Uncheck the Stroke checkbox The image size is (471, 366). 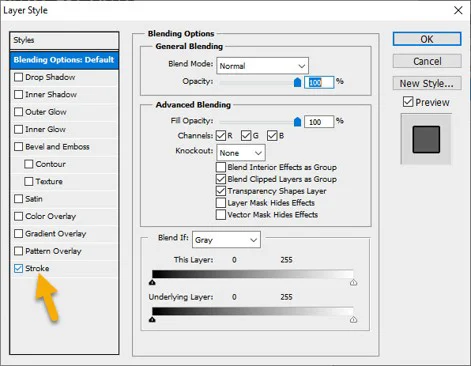[x=18, y=268]
